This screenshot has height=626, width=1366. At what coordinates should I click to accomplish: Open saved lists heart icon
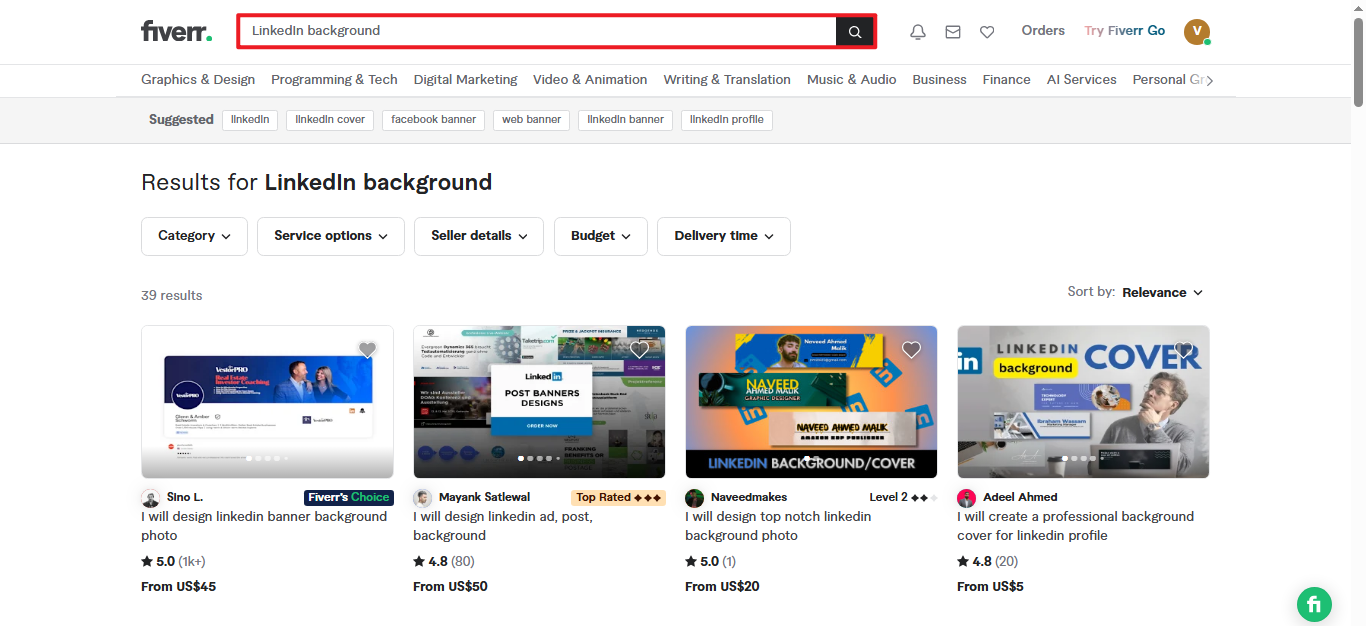click(x=987, y=32)
